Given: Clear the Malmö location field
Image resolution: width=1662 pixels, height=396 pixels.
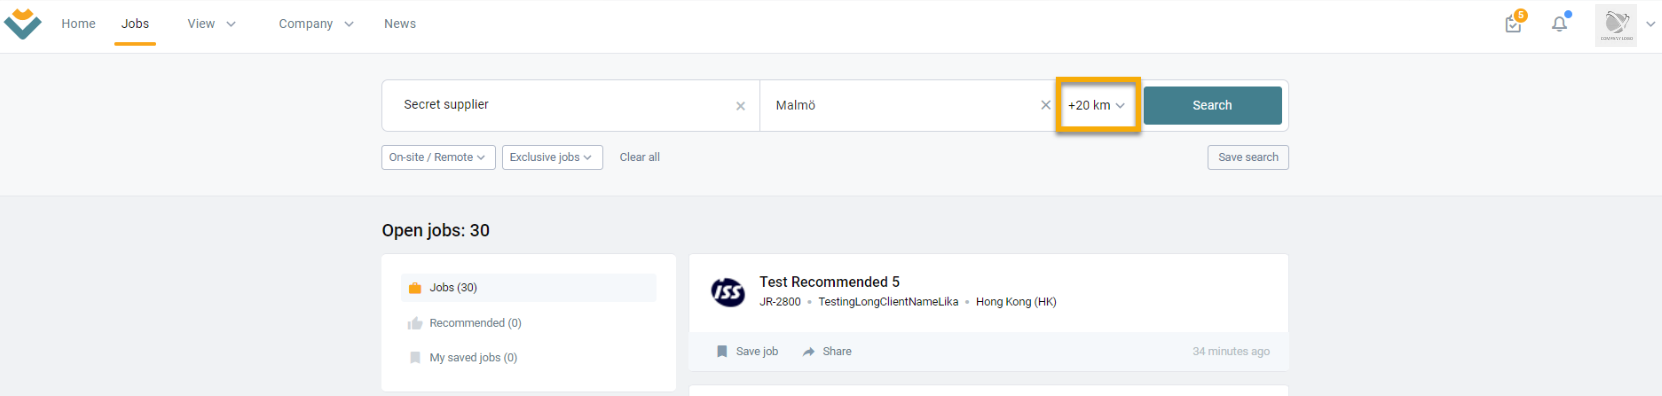Looking at the screenshot, I should coord(1046,105).
